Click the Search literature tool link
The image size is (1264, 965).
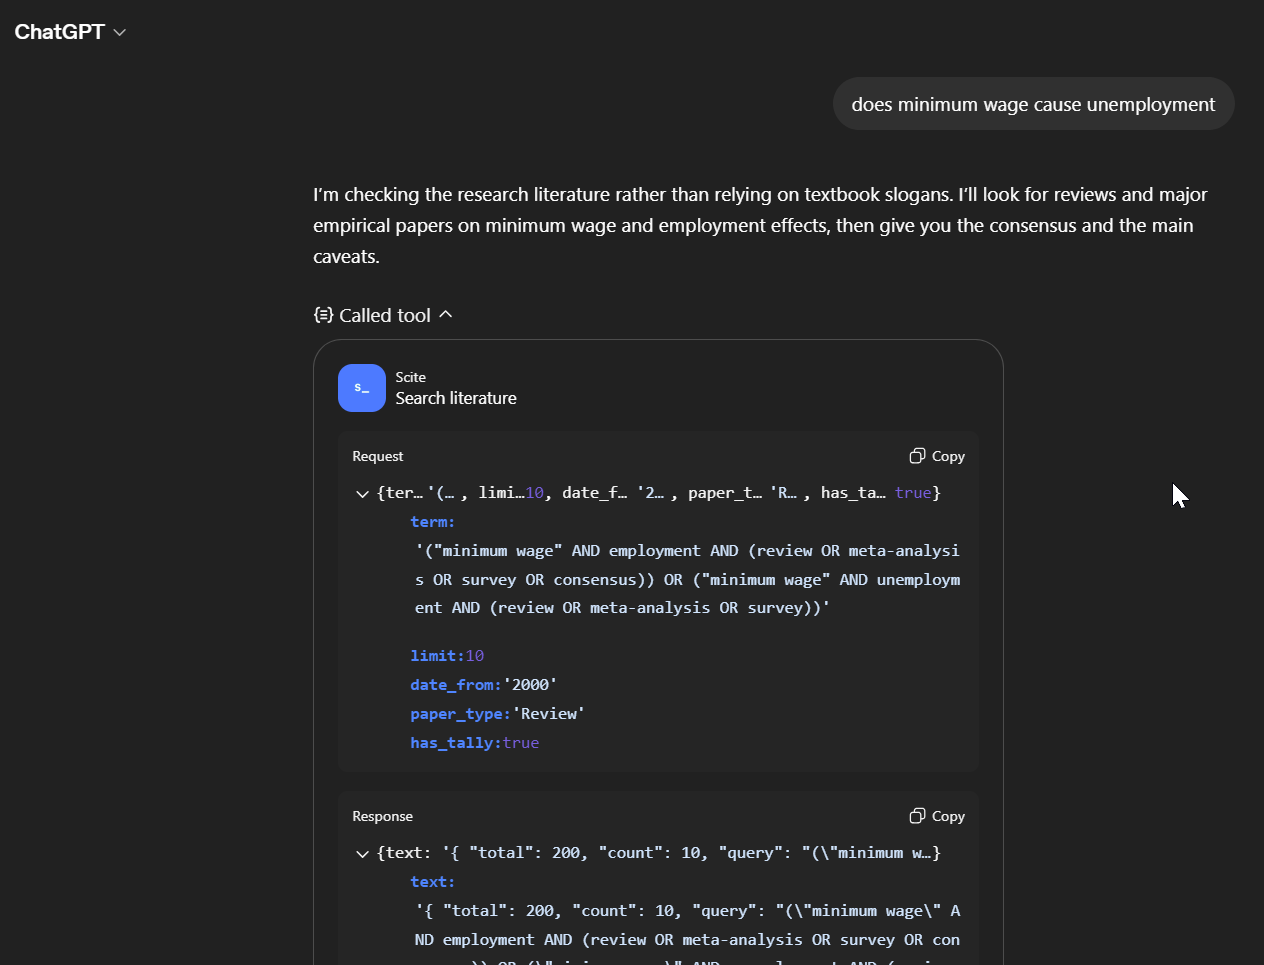pyautogui.click(x=455, y=397)
